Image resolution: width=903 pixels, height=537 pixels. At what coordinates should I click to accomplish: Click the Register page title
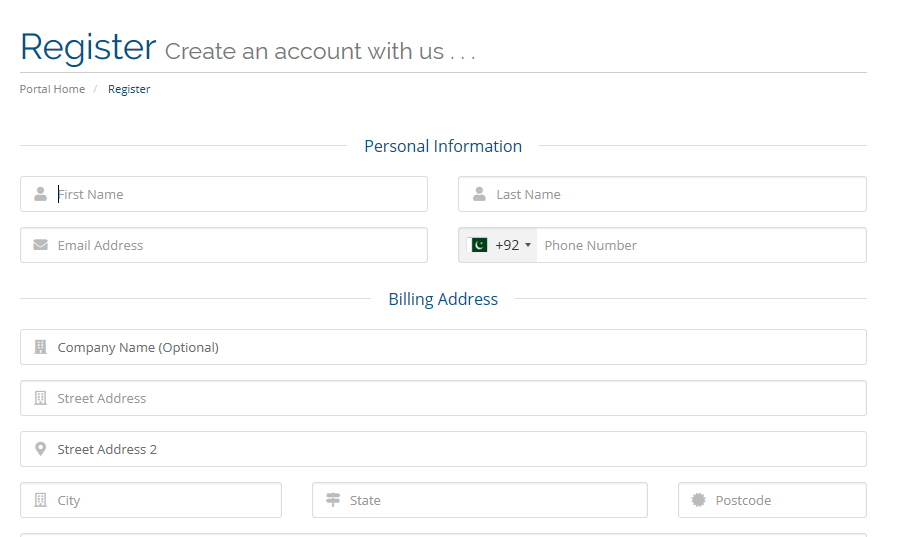tap(88, 47)
